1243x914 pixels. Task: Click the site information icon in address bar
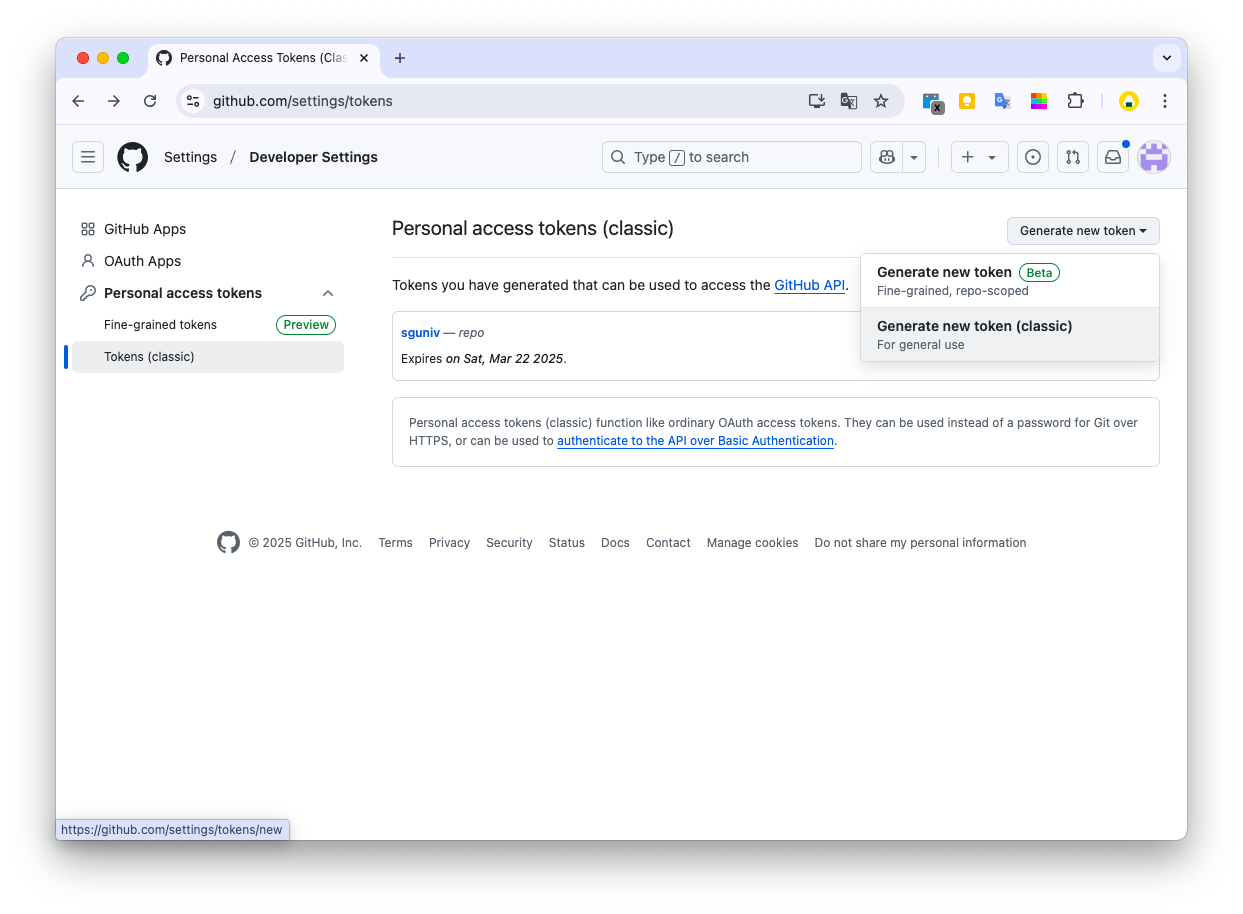coord(194,101)
